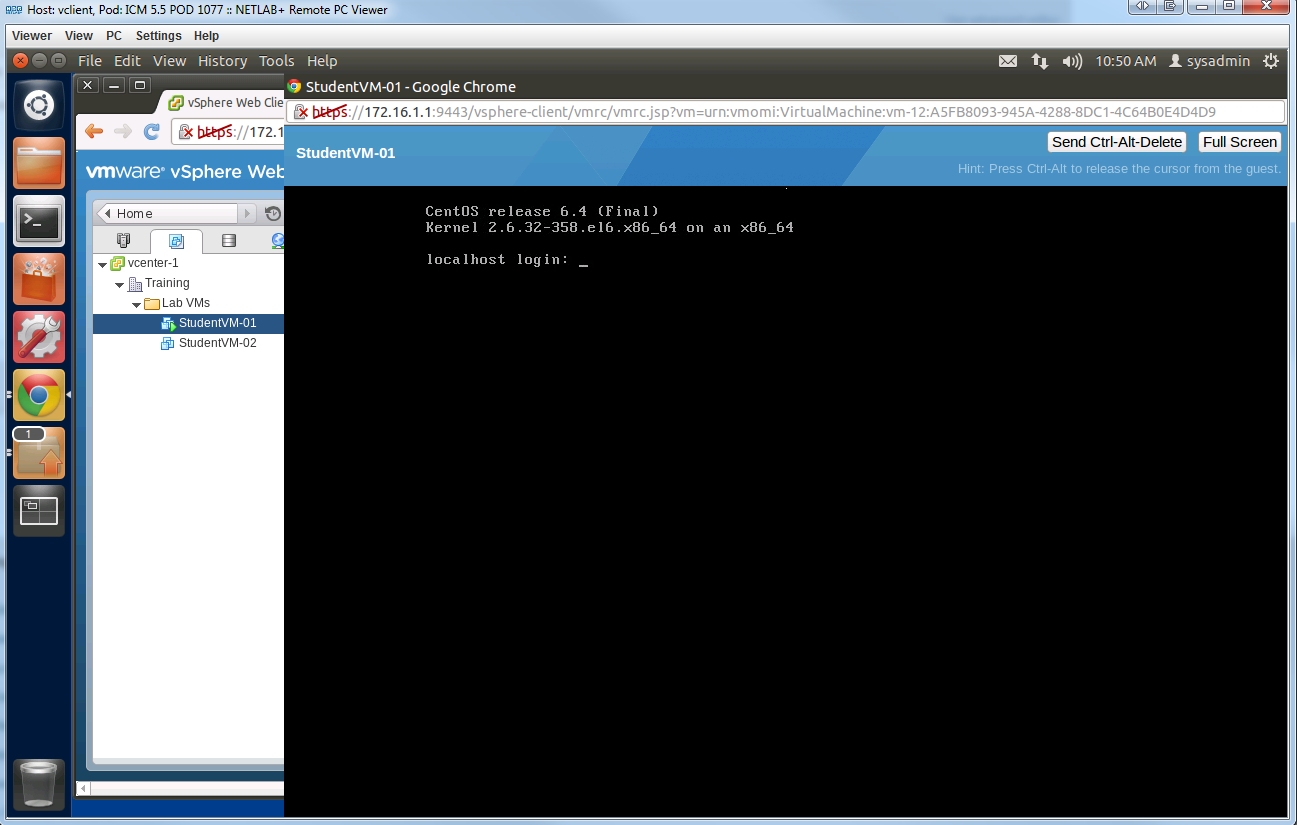This screenshot has height=825, width=1297.
Task: Click the history clock icon beside Home
Action: coord(273,213)
